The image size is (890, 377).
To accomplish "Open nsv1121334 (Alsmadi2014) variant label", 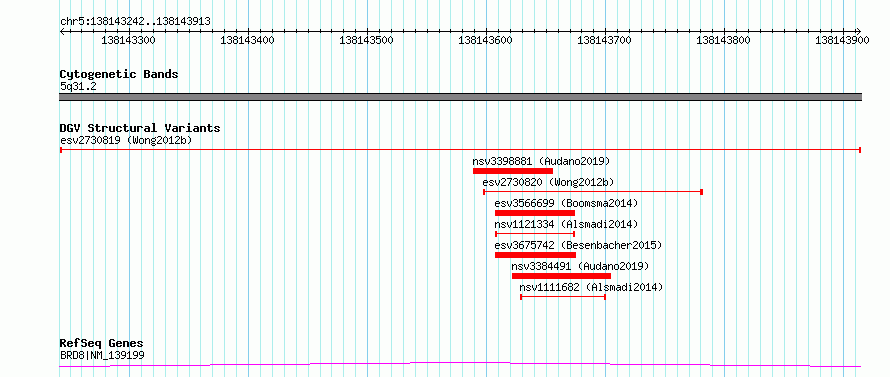I will pos(566,224).
